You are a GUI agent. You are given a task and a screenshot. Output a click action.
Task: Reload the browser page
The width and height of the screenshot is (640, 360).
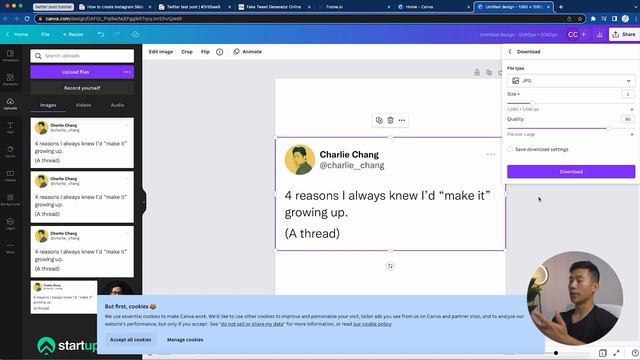pos(27,19)
